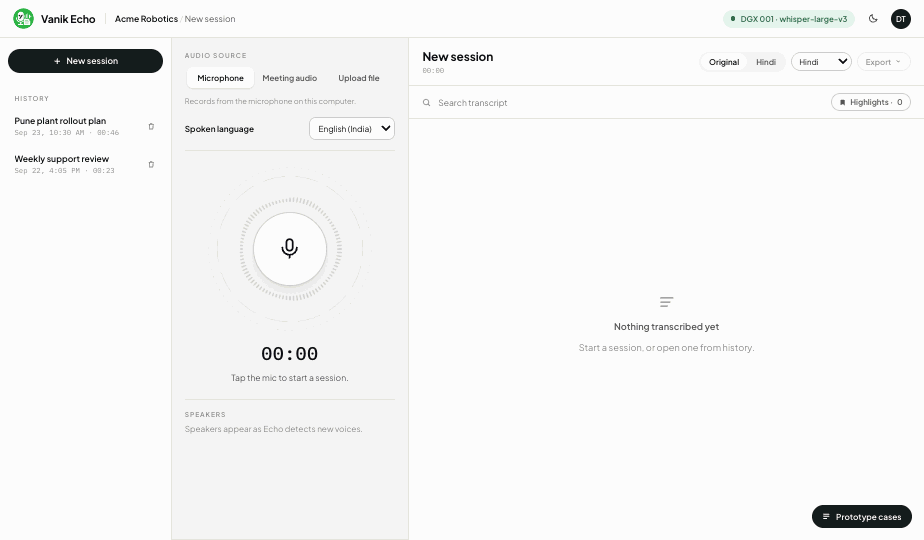Open the Hindi translation language dropdown
This screenshot has width=924, height=540.
pos(821,62)
